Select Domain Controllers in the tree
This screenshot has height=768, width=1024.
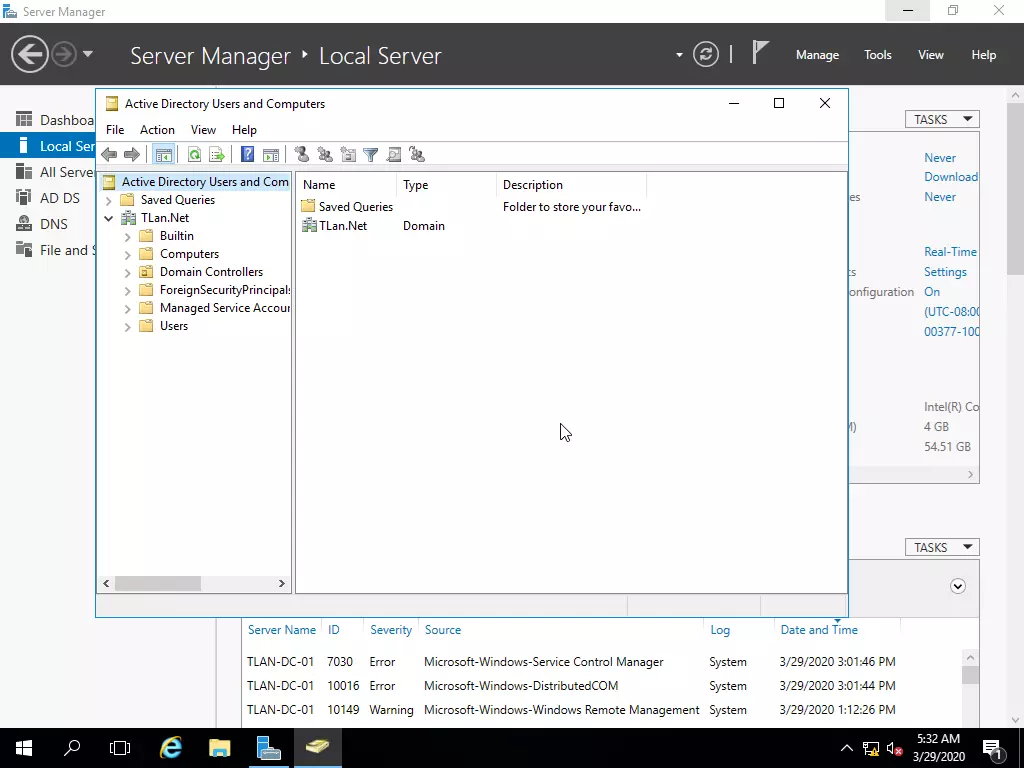tap(211, 272)
